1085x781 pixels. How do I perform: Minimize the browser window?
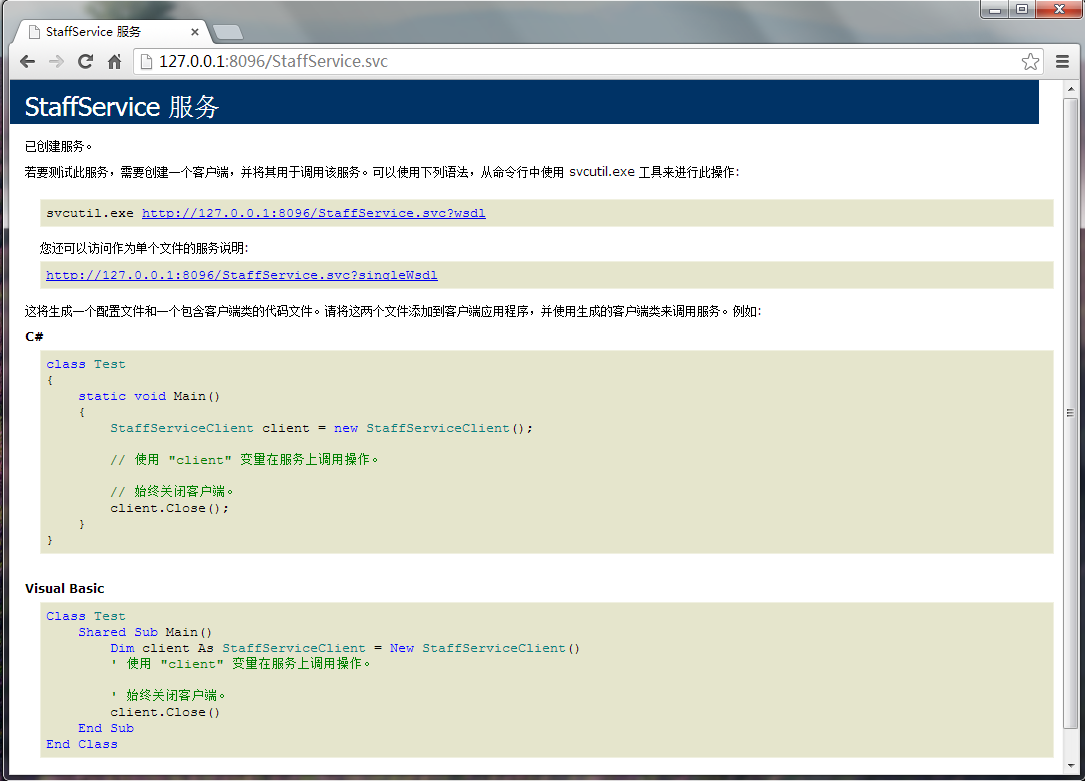pyautogui.click(x=996, y=10)
